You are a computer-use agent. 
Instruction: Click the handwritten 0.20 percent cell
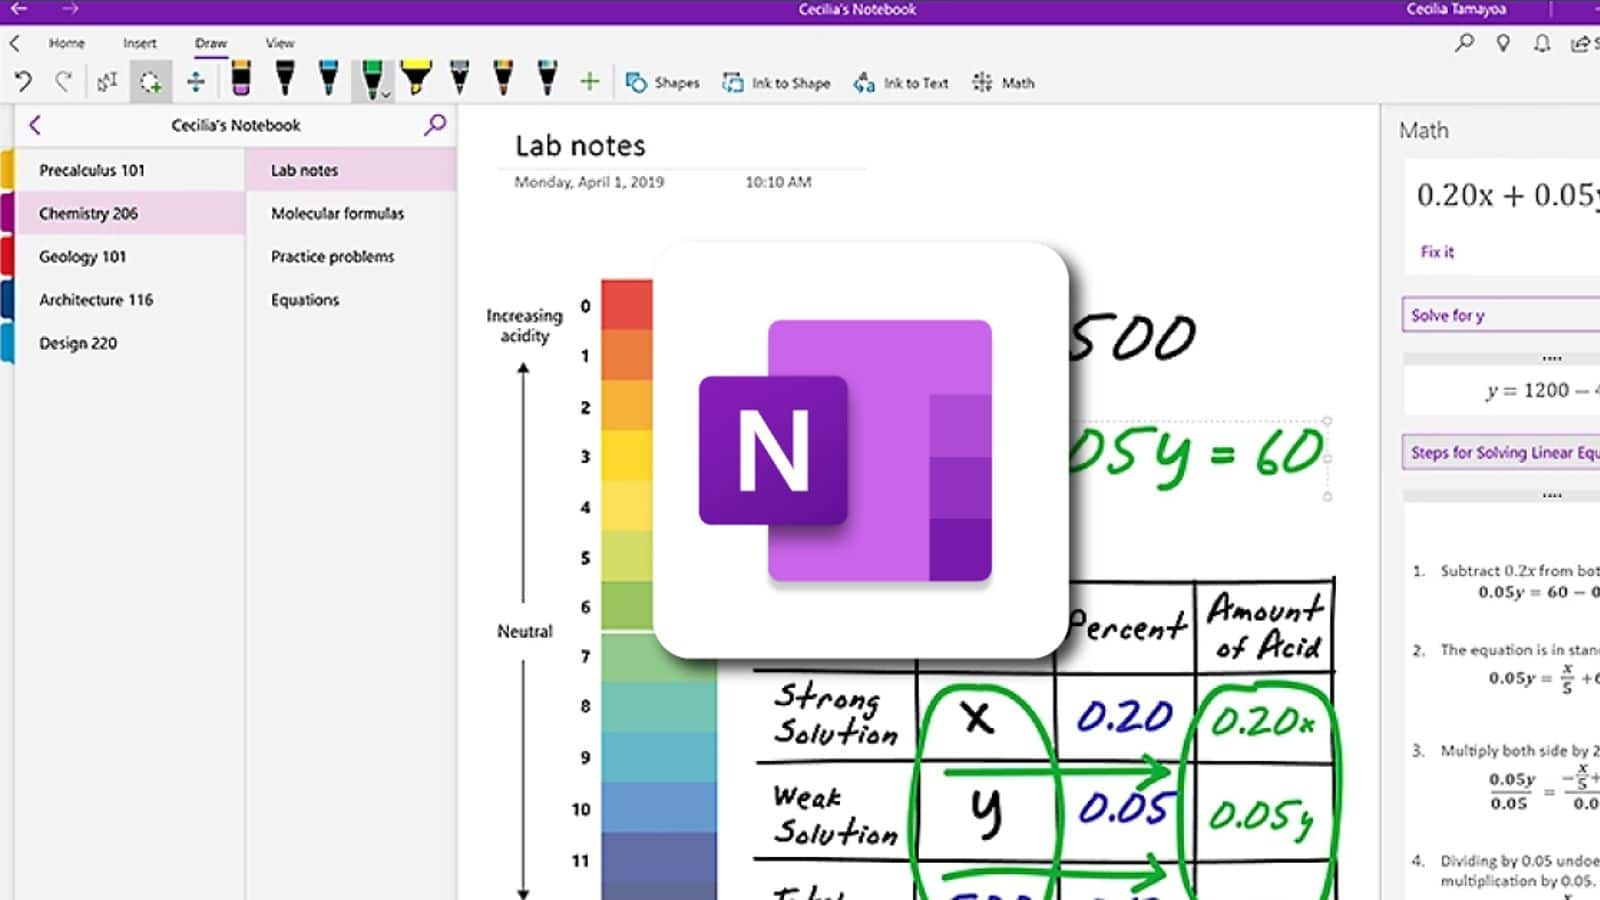pyautogui.click(x=1124, y=716)
